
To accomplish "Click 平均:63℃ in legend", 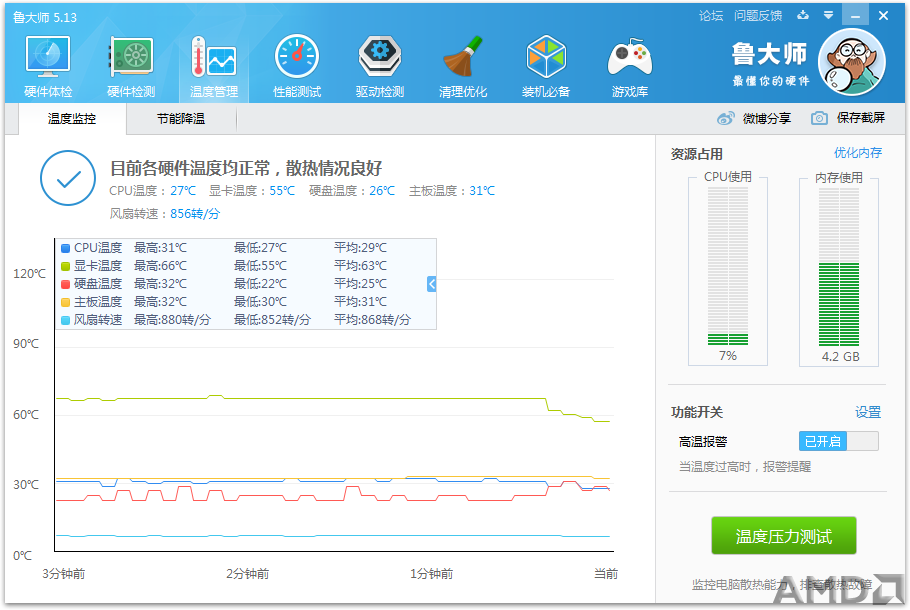I will click(360, 266).
